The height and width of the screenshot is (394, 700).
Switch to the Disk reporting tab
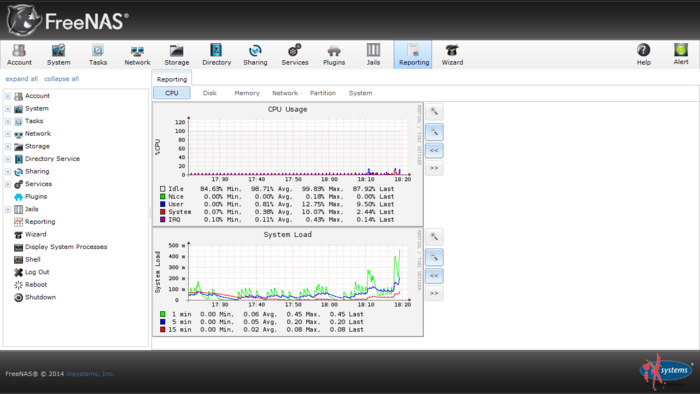coord(209,93)
